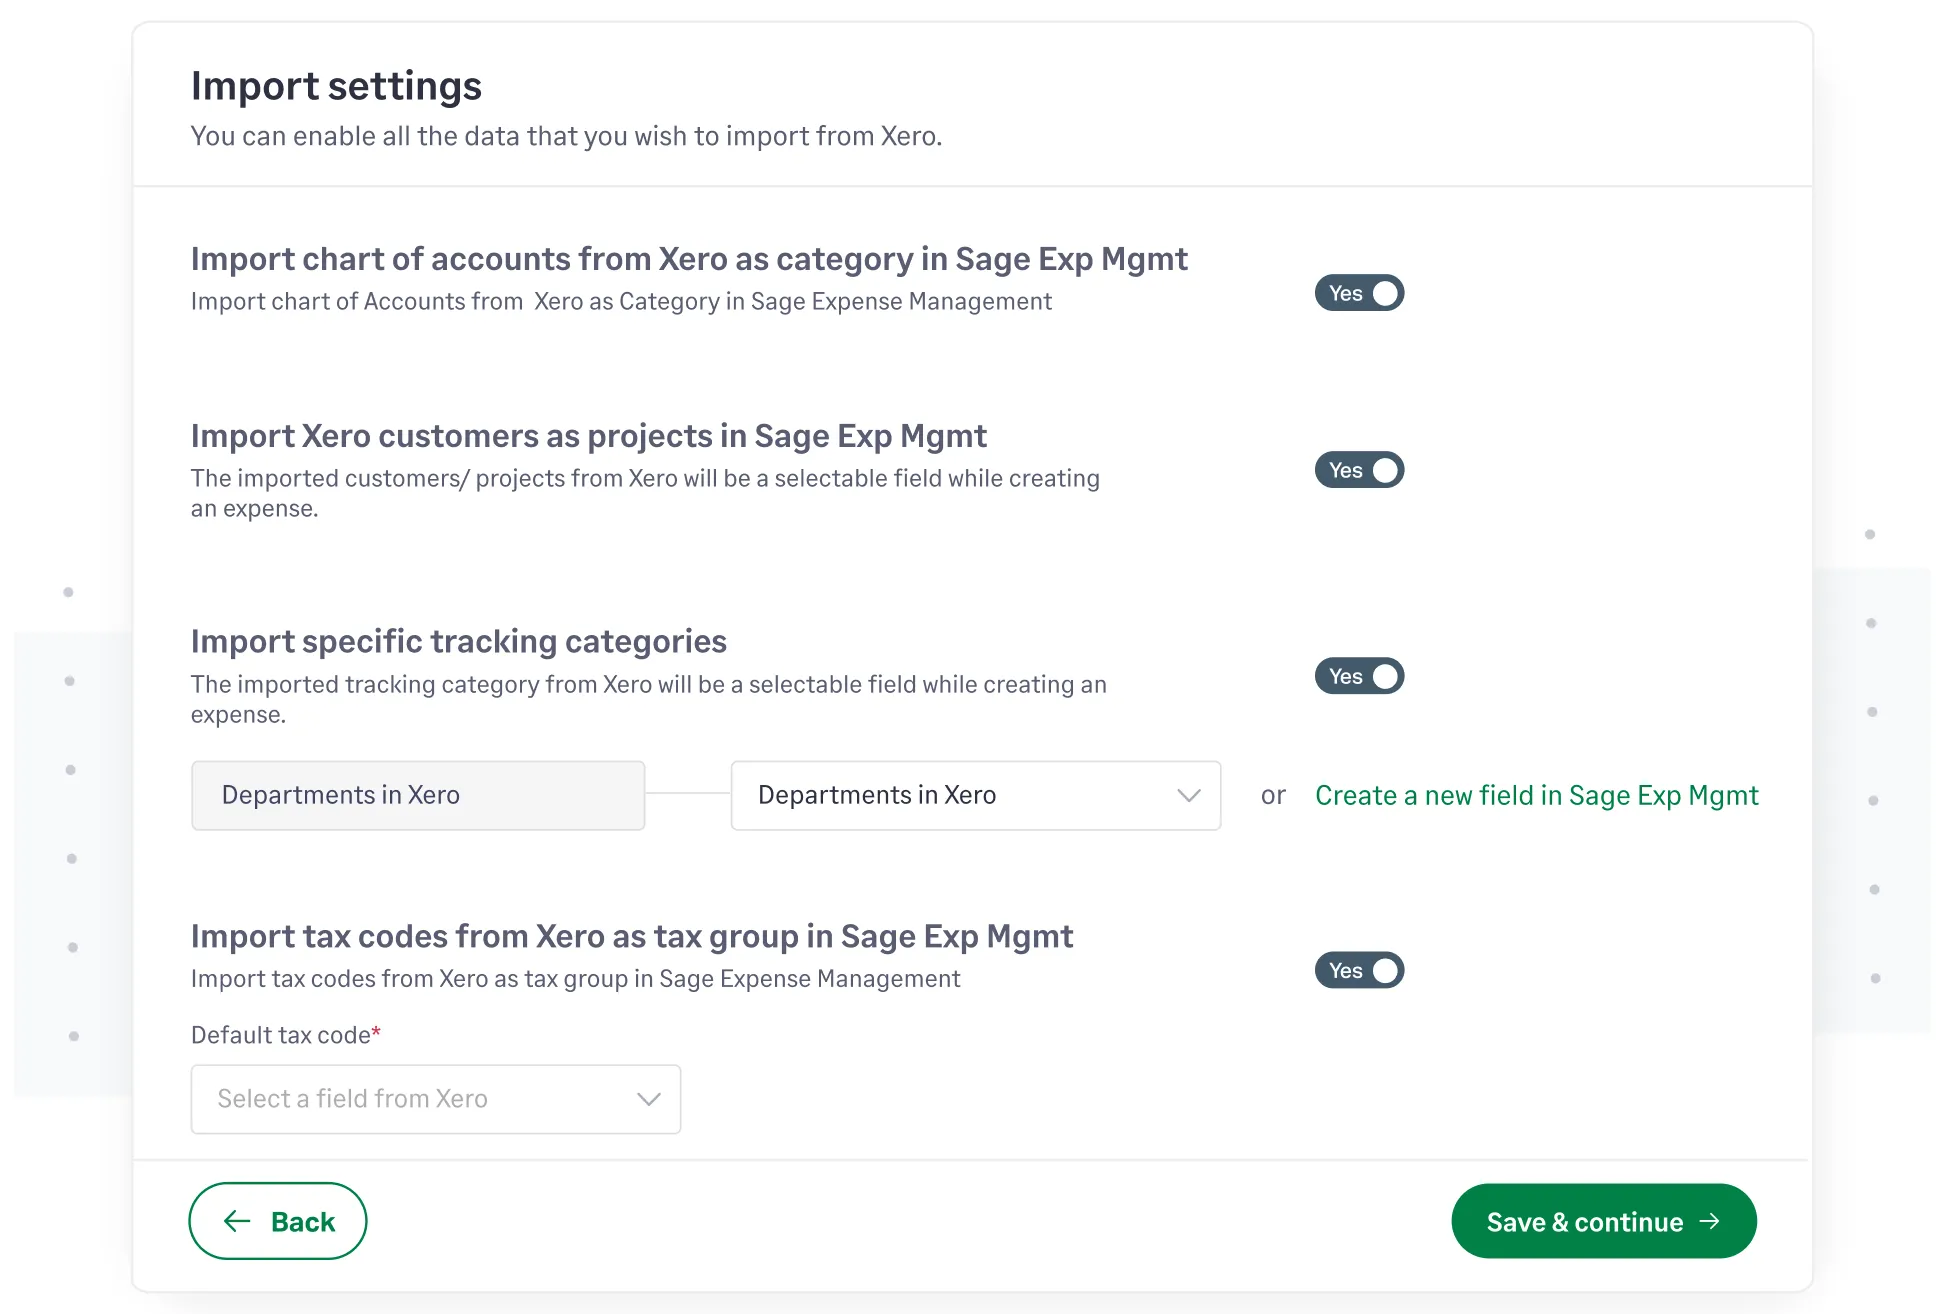Toggle off specific tracking categories import

[1359, 676]
